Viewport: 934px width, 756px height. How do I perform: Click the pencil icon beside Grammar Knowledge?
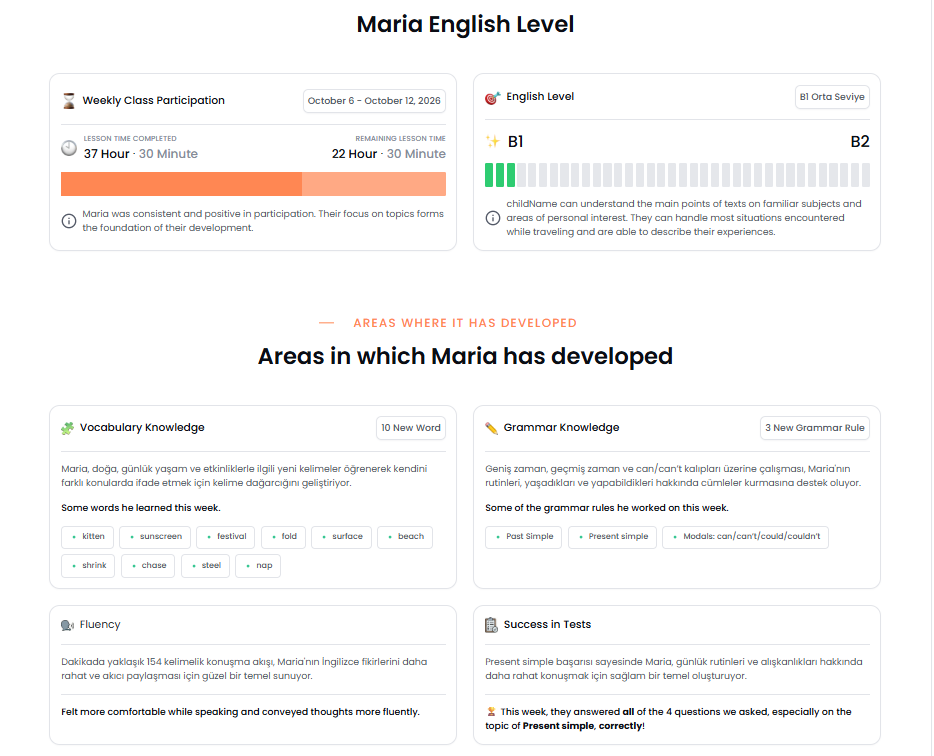[x=491, y=428]
